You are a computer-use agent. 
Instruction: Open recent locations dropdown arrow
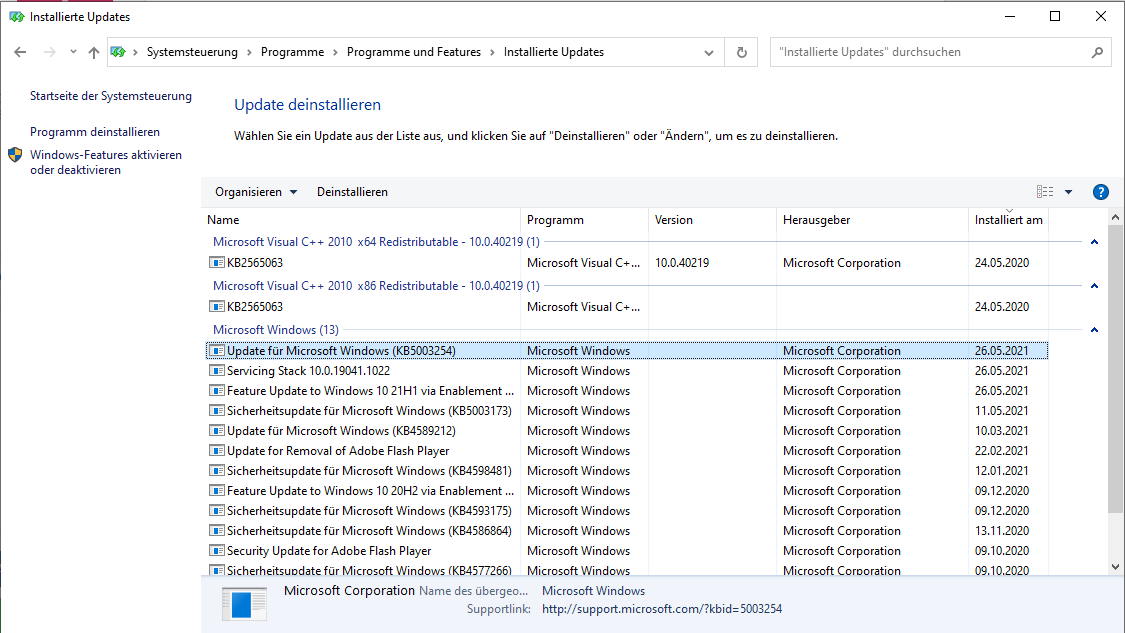[x=73, y=52]
